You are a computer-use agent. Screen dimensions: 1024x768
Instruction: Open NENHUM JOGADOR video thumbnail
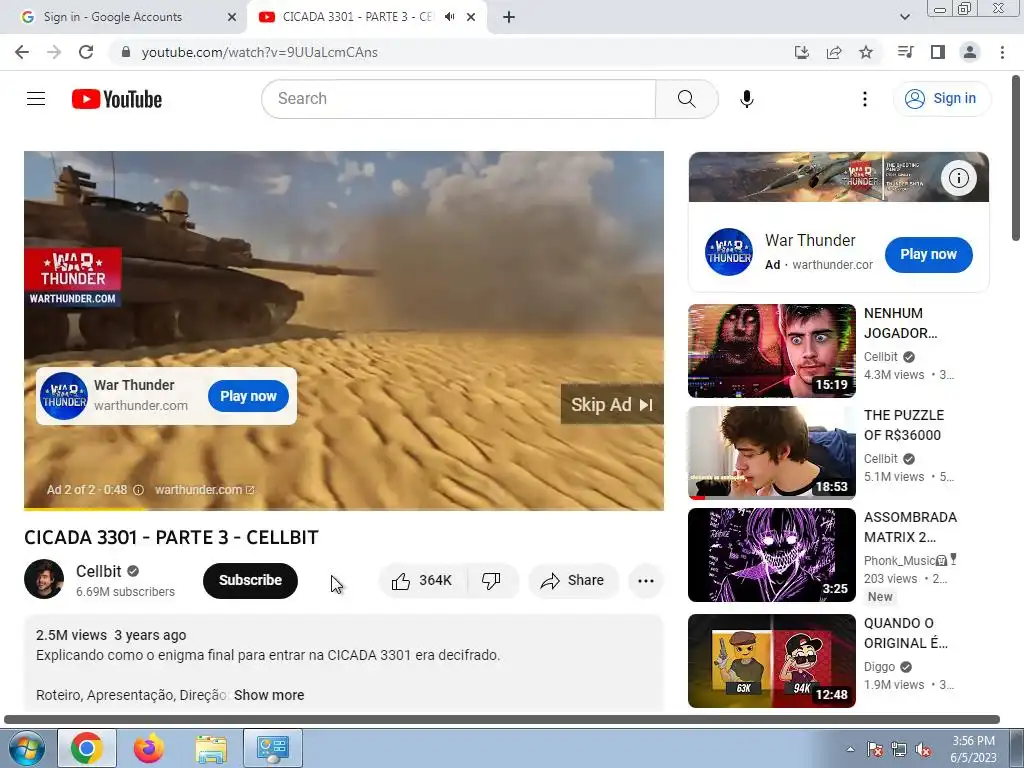(771, 351)
